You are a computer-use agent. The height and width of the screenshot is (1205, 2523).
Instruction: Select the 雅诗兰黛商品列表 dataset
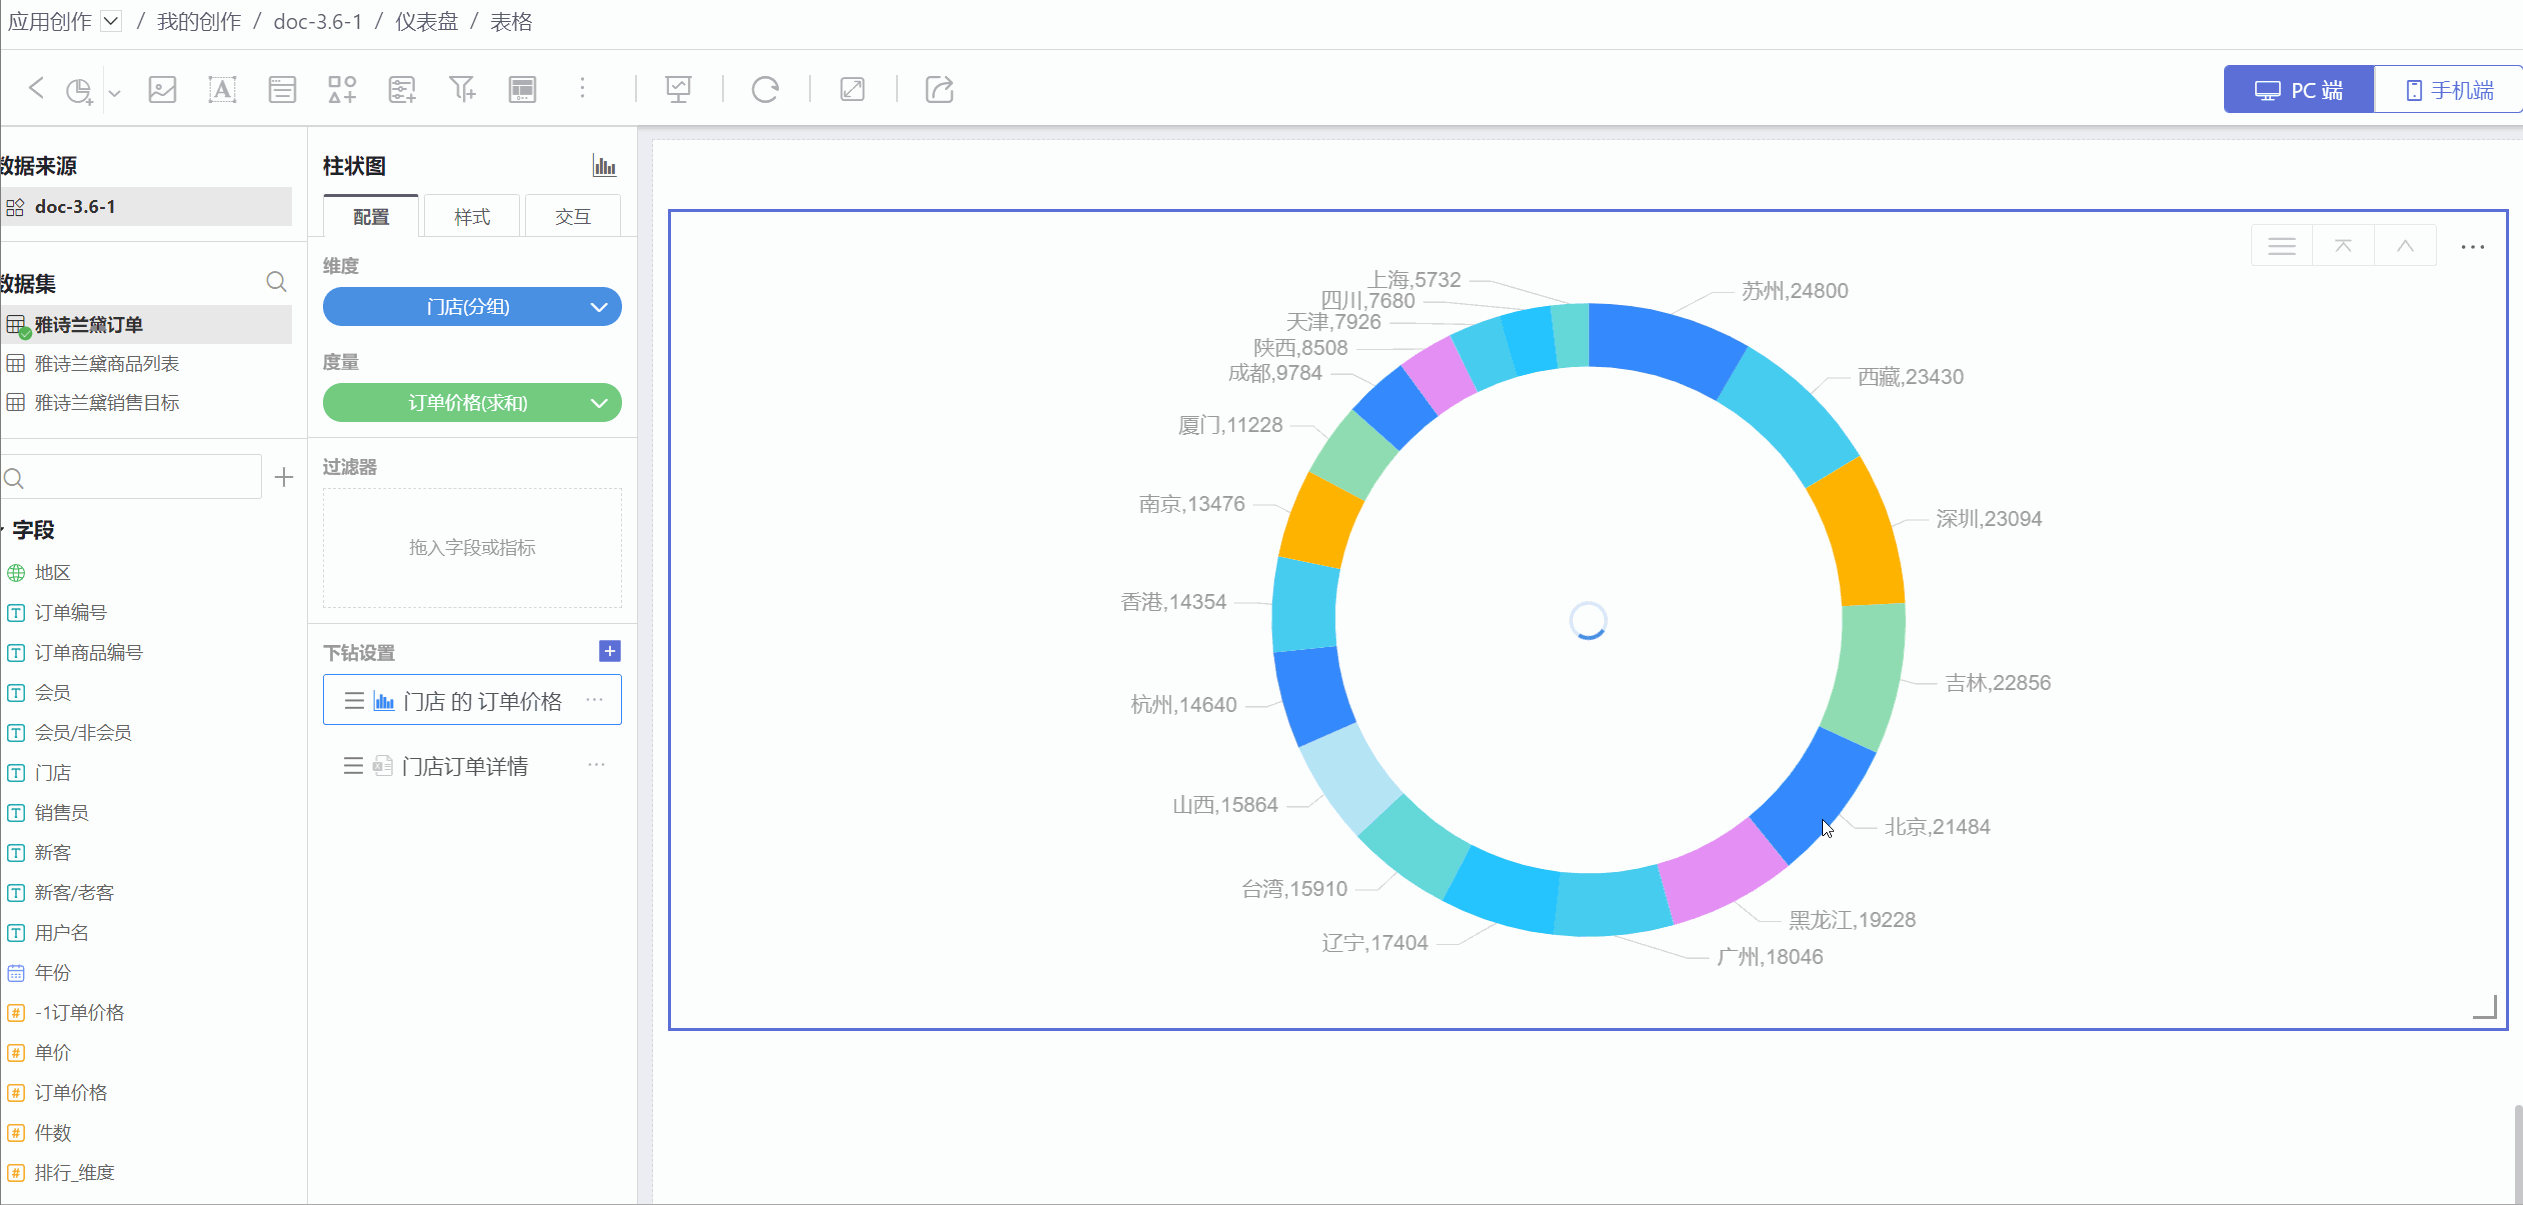[107, 364]
